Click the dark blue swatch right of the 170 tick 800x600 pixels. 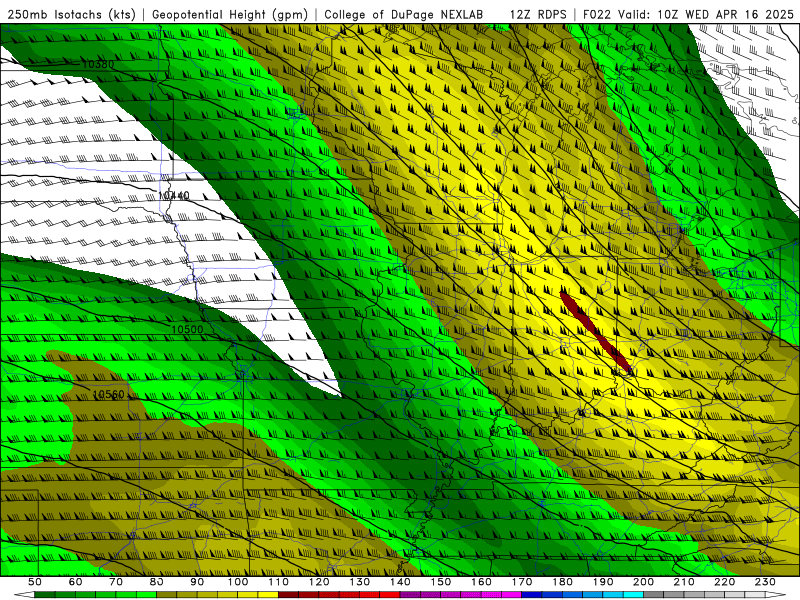[532, 594]
